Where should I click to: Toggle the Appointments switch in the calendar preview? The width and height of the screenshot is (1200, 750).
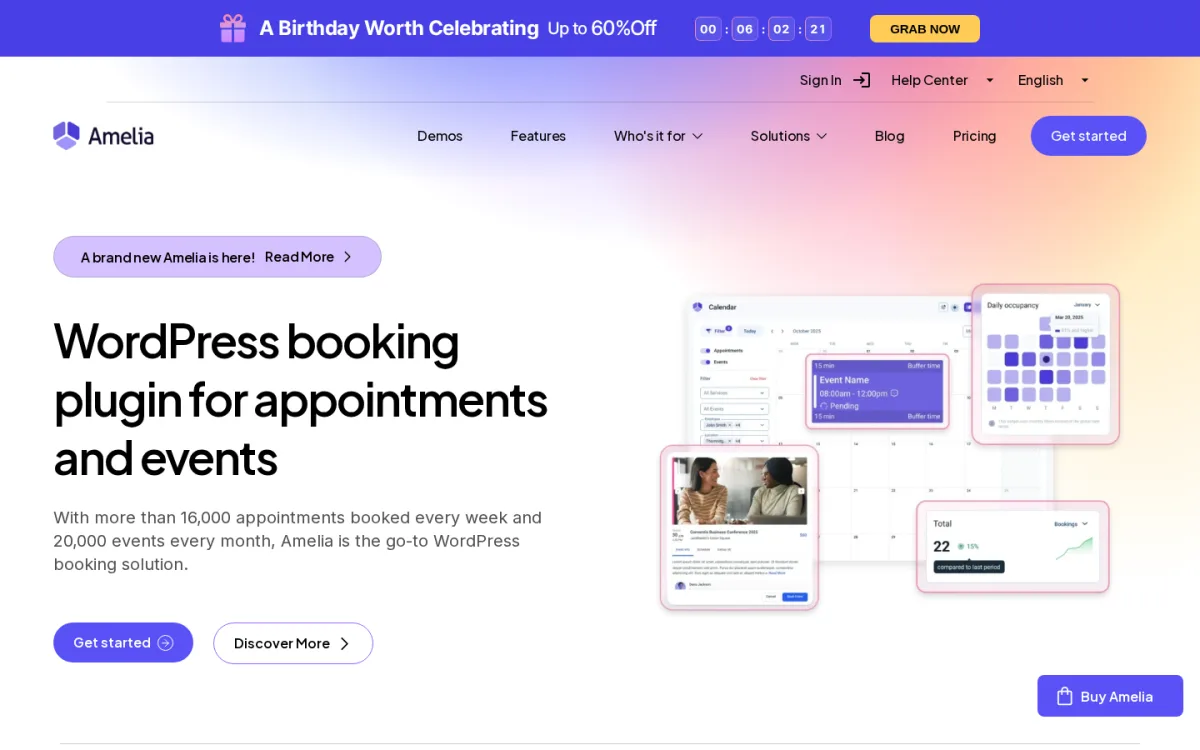(705, 351)
